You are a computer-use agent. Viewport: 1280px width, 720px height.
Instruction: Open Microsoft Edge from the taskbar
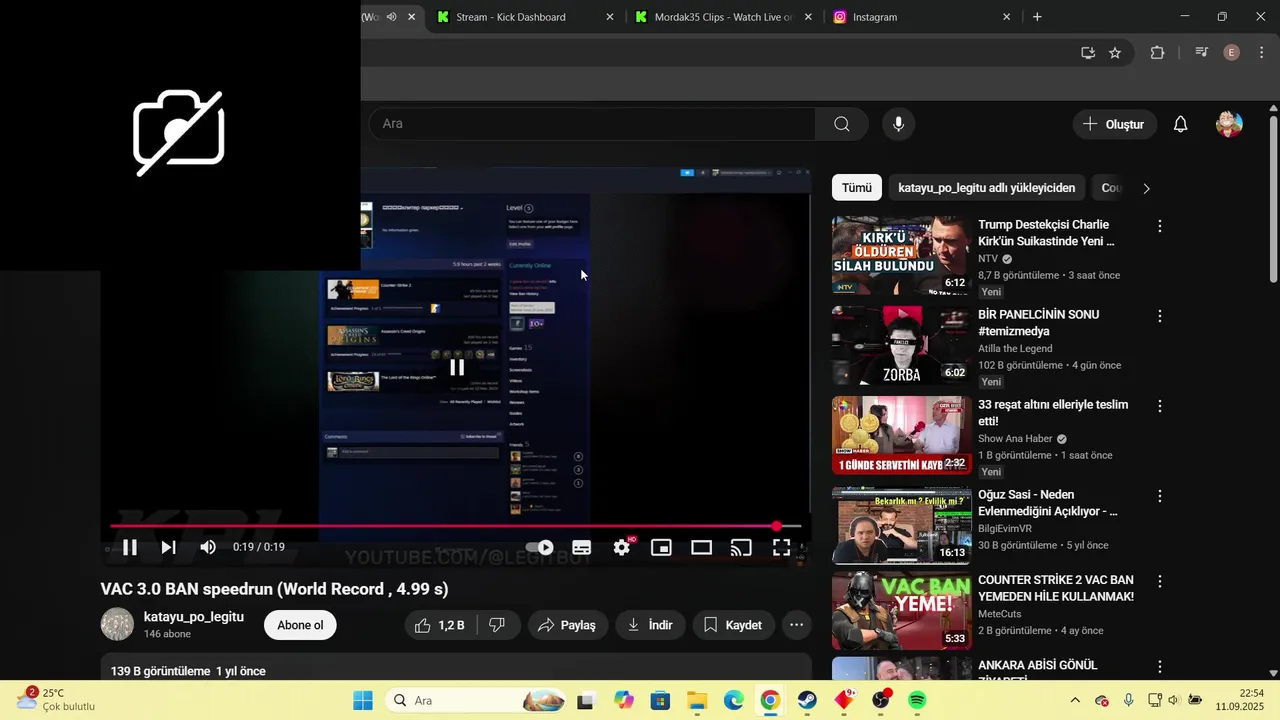734,701
